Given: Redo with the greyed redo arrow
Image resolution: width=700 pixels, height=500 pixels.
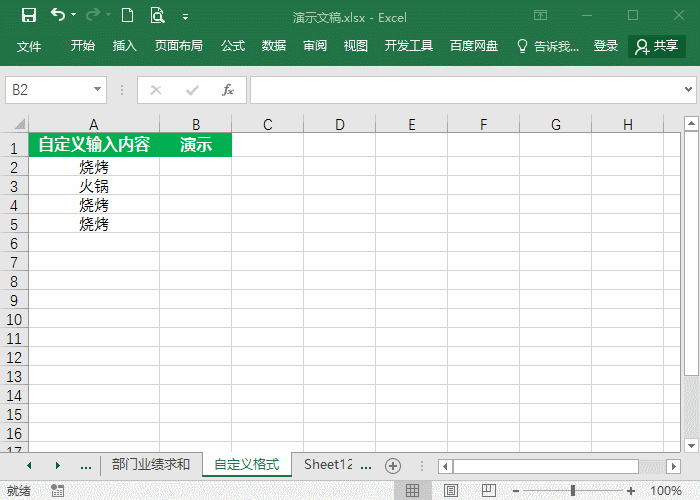Looking at the screenshot, I should (x=93, y=15).
